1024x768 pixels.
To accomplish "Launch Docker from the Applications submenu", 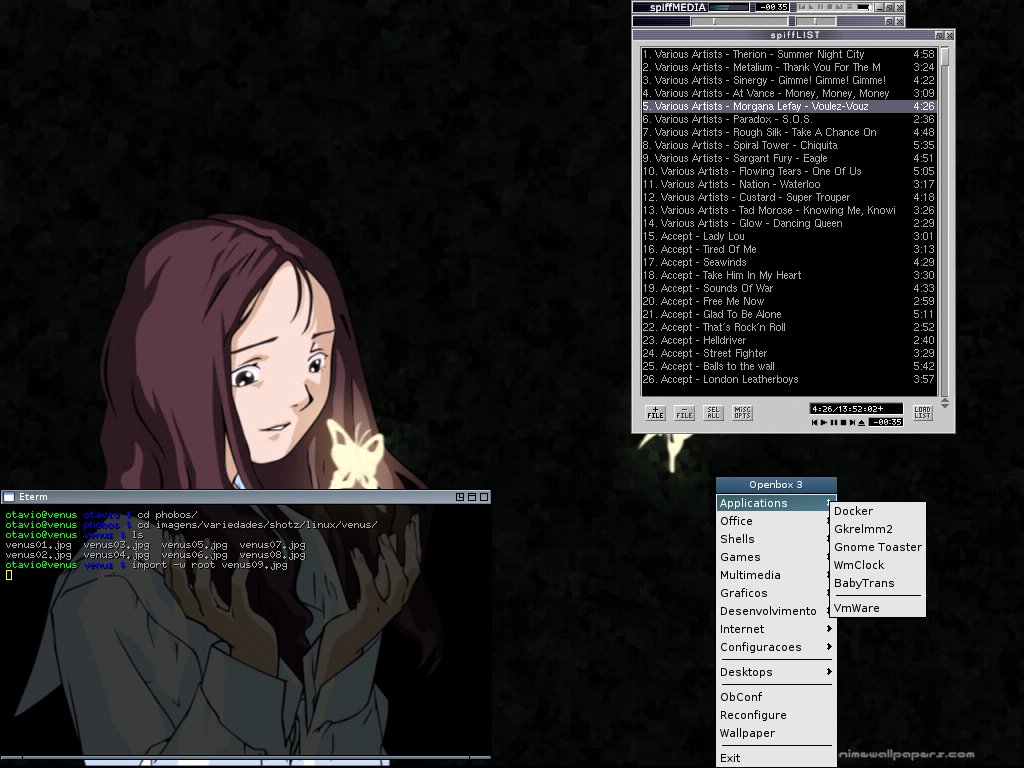I will tap(878, 511).
